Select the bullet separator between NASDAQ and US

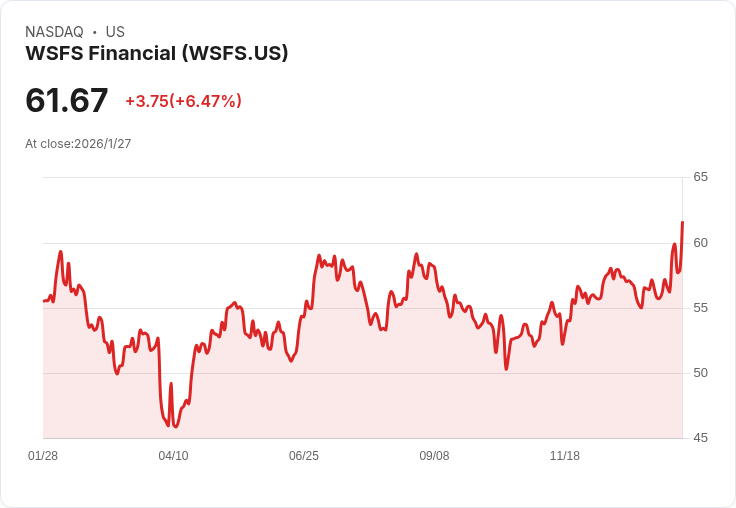(x=95, y=32)
